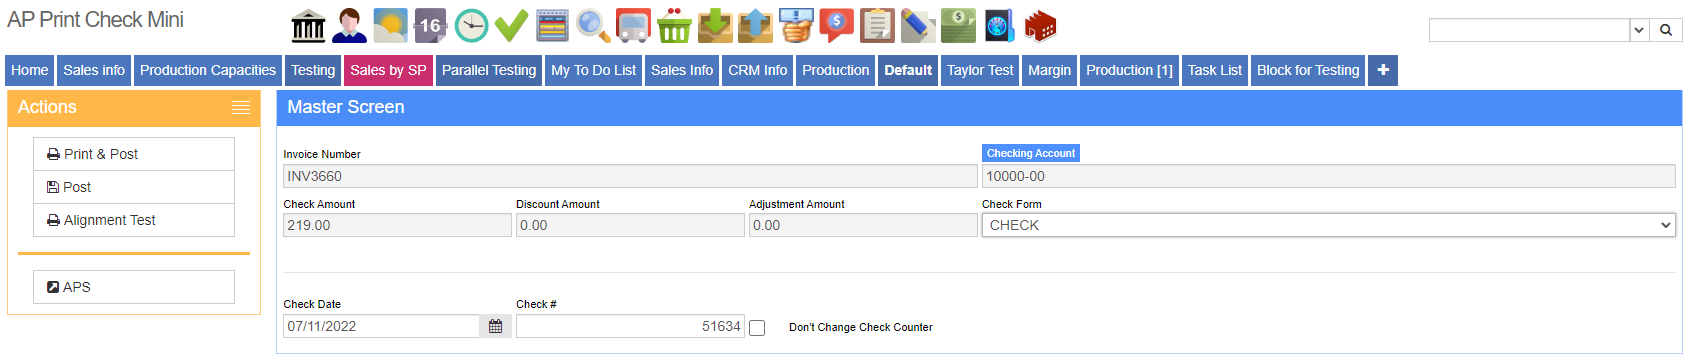Open the teal clock icon
1688x361 pixels.
click(x=471, y=26)
